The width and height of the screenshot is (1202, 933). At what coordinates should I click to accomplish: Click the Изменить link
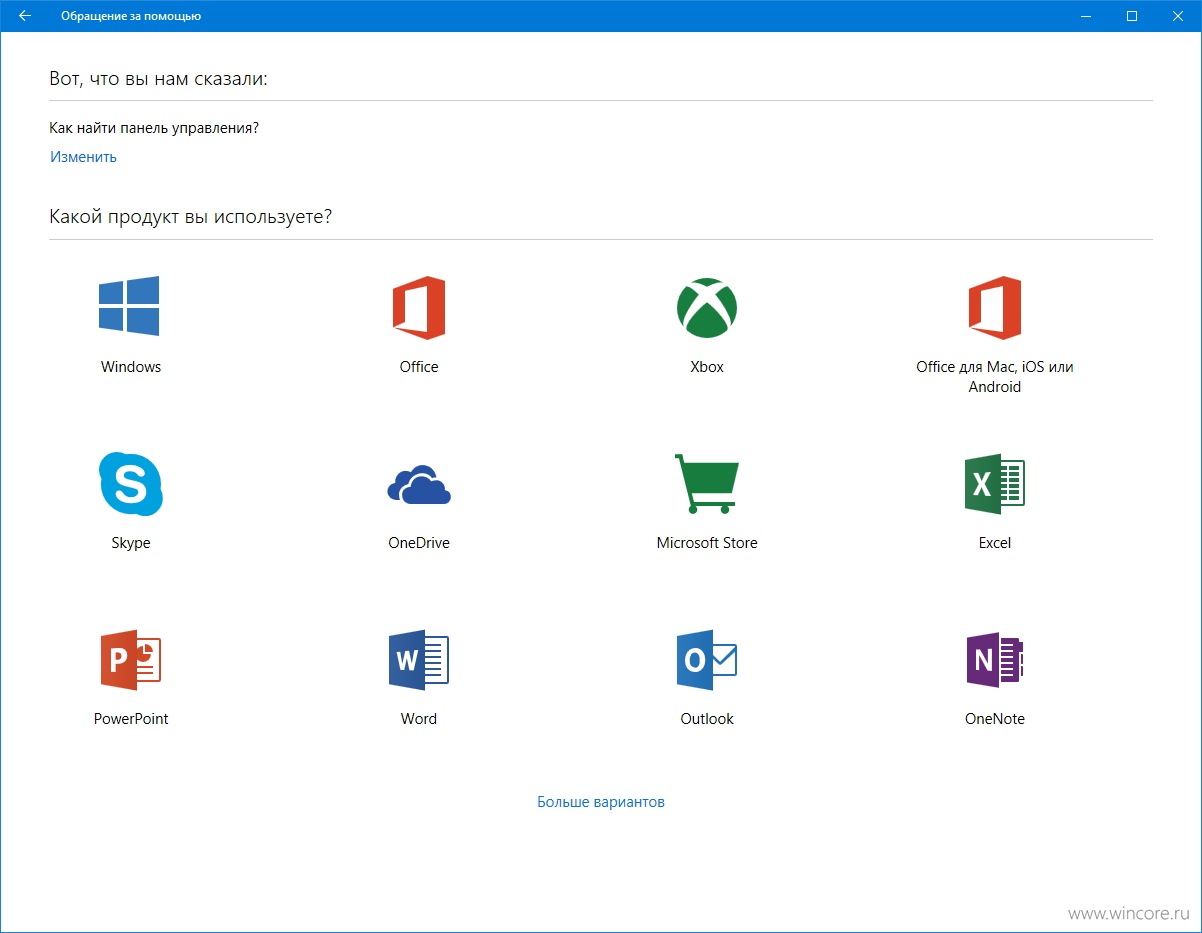[x=84, y=157]
